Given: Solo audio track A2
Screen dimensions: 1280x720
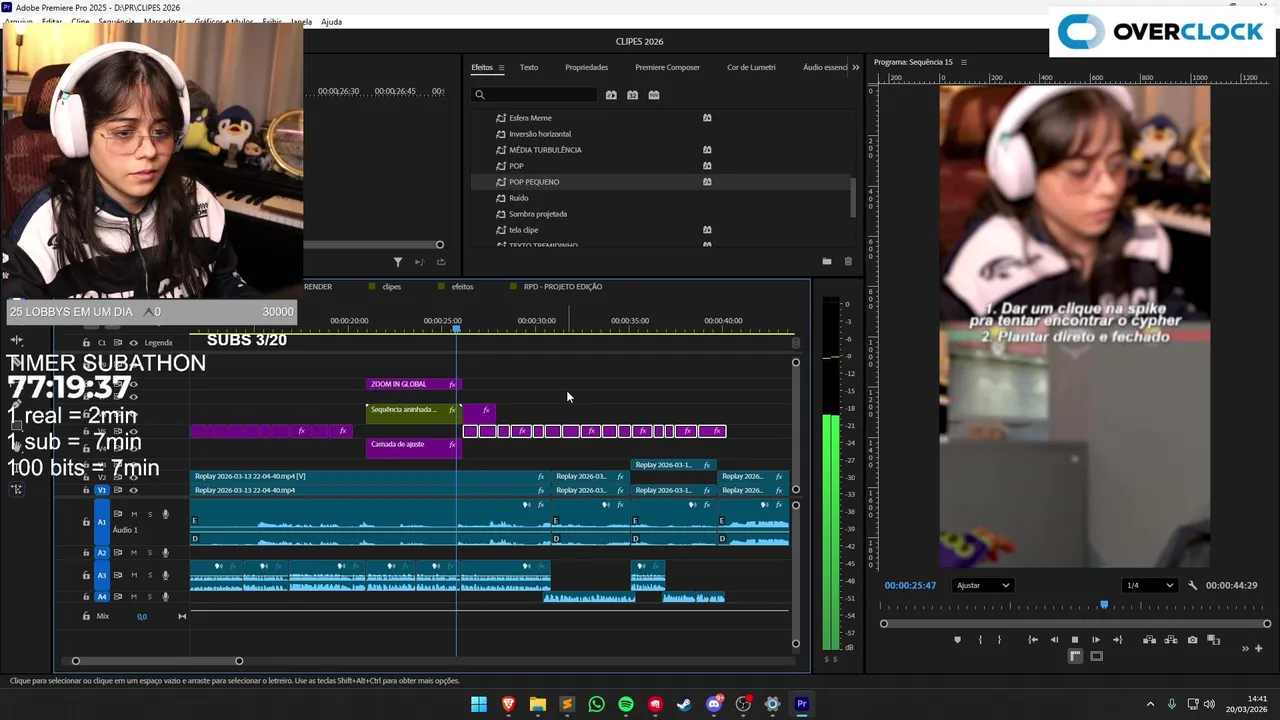Looking at the screenshot, I should (x=150, y=553).
